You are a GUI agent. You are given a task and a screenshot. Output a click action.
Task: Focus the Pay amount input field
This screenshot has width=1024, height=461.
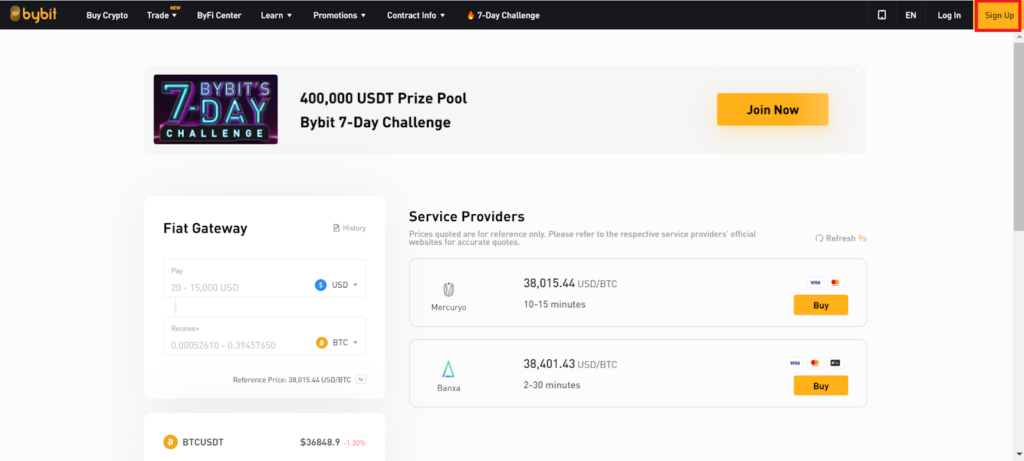tap(235, 287)
